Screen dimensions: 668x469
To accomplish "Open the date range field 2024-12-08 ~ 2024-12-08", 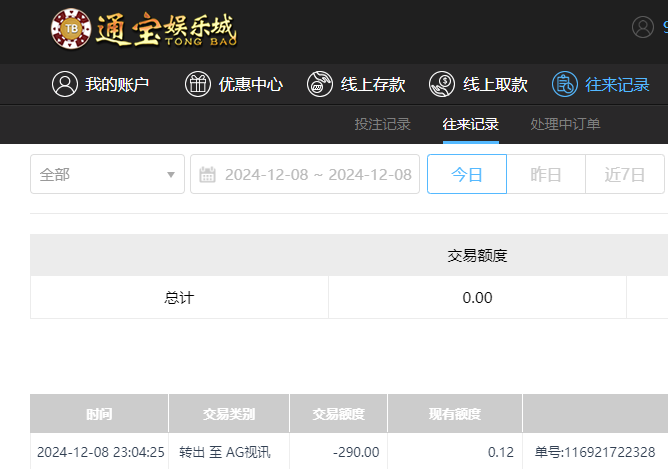I will pos(305,174).
